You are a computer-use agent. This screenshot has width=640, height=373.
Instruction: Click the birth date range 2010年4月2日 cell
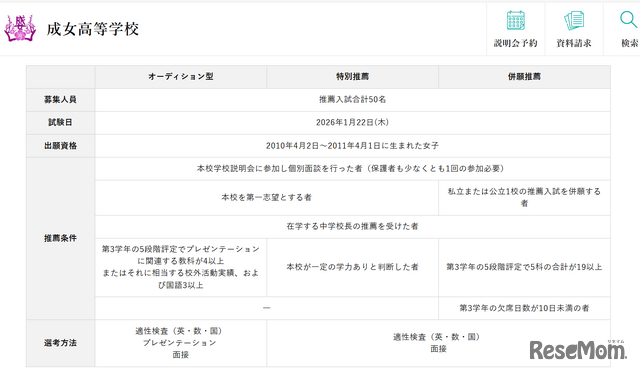(353, 146)
